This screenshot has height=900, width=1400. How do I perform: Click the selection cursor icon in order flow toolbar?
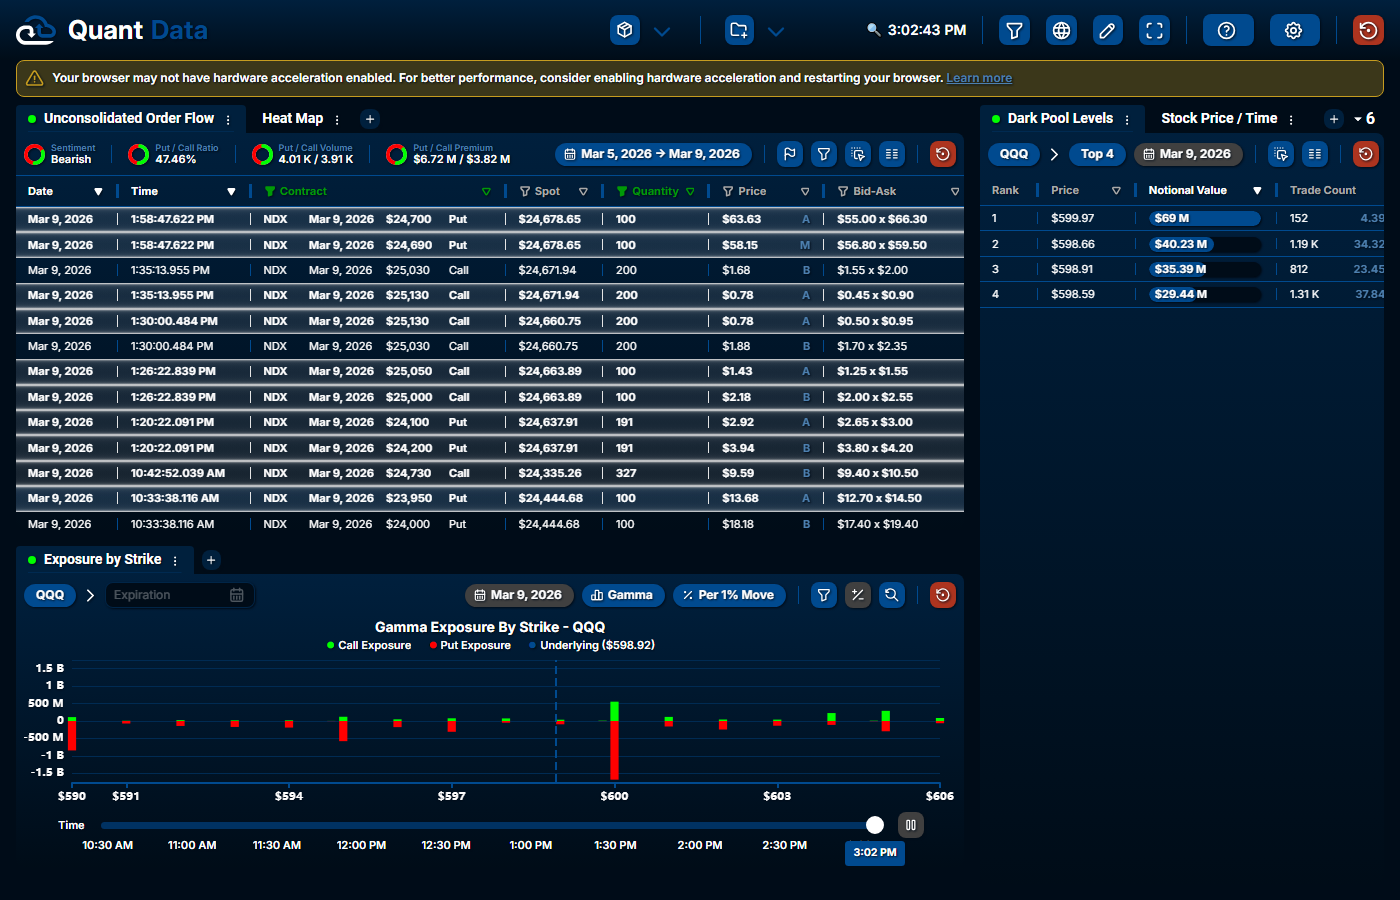[858, 154]
